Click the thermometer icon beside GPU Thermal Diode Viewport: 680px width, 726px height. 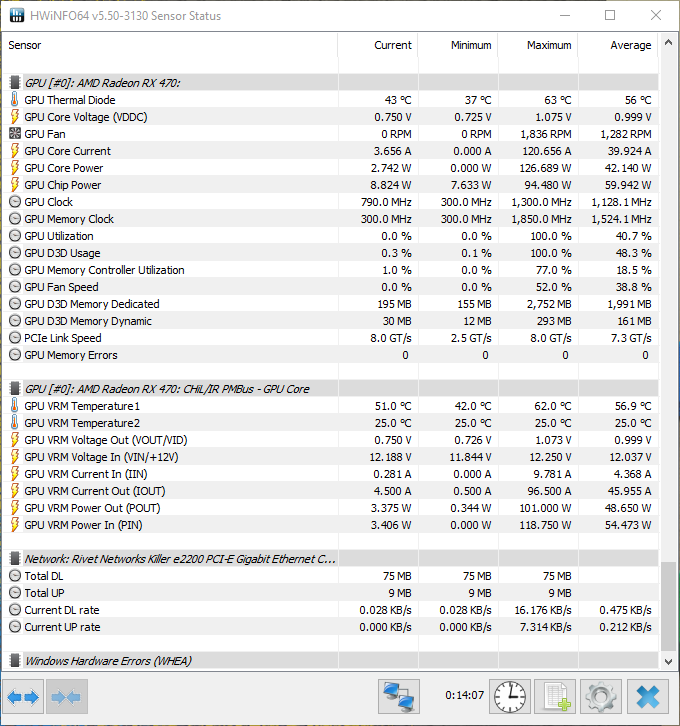click(15, 100)
